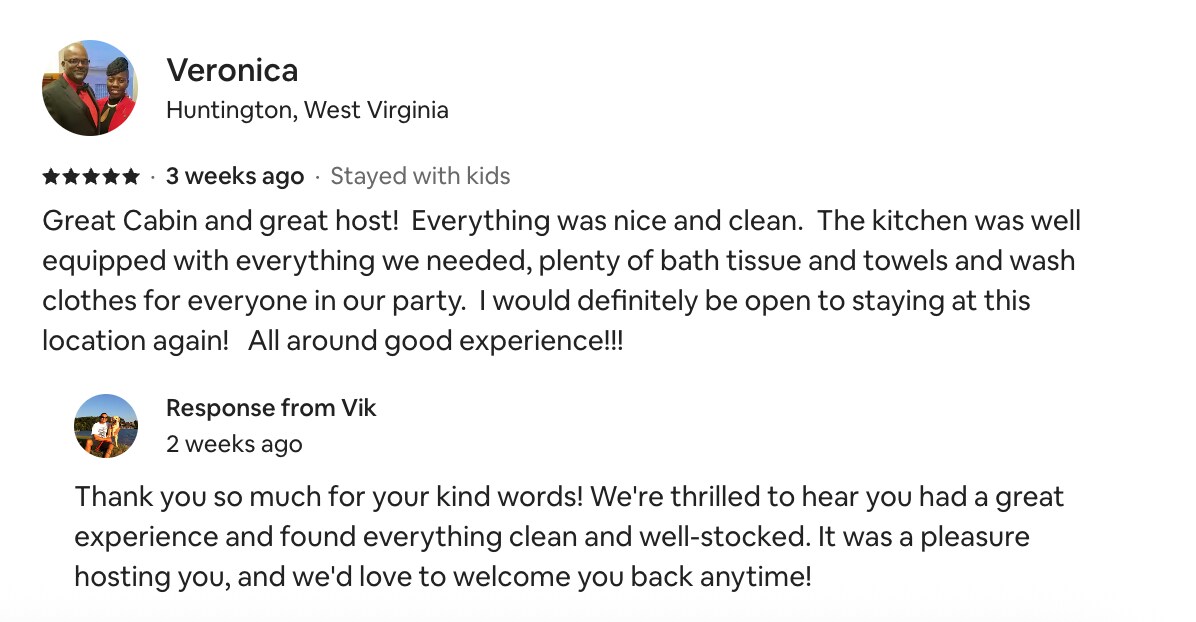Viewport: 1196px width, 622px height.
Task: Click the "3 weeks ago" review date
Action: tap(235, 176)
